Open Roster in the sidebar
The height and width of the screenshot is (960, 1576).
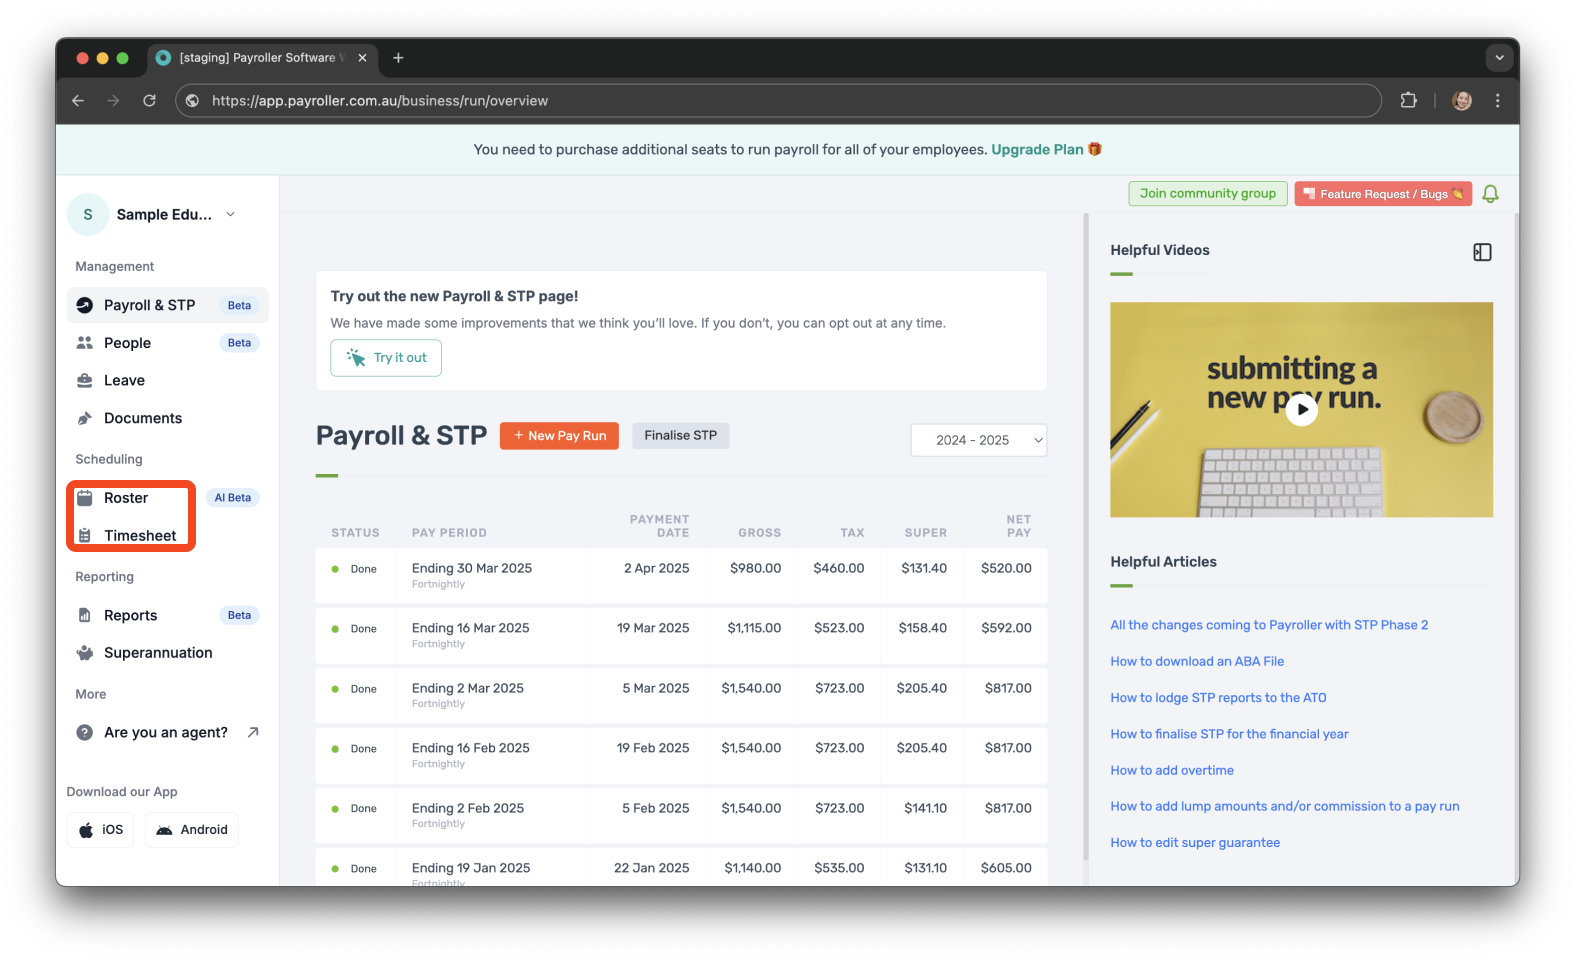[126, 498]
